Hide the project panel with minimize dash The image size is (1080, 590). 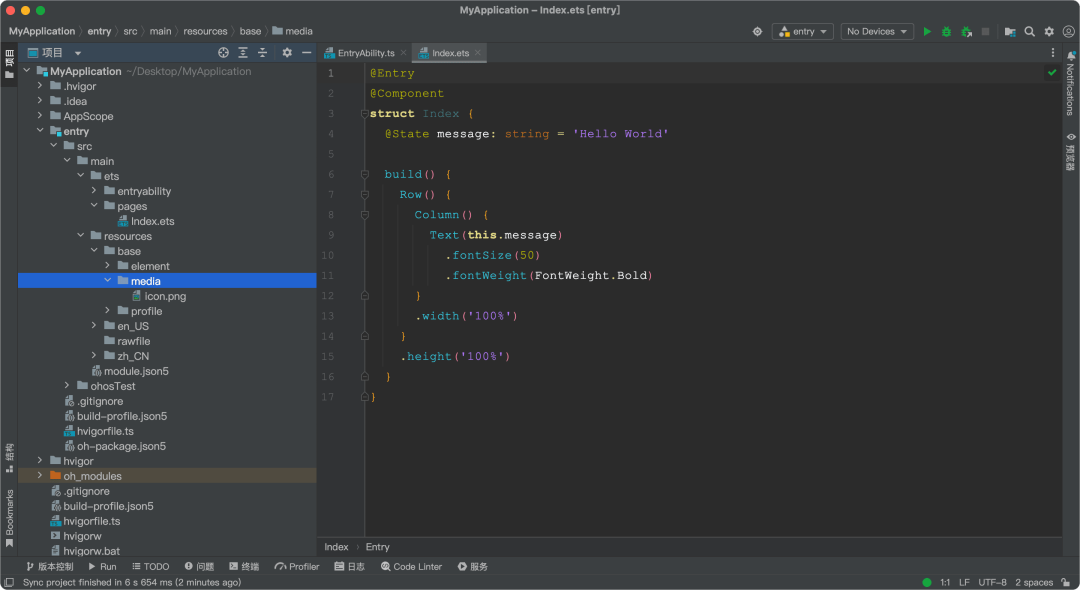pyautogui.click(x=307, y=53)
